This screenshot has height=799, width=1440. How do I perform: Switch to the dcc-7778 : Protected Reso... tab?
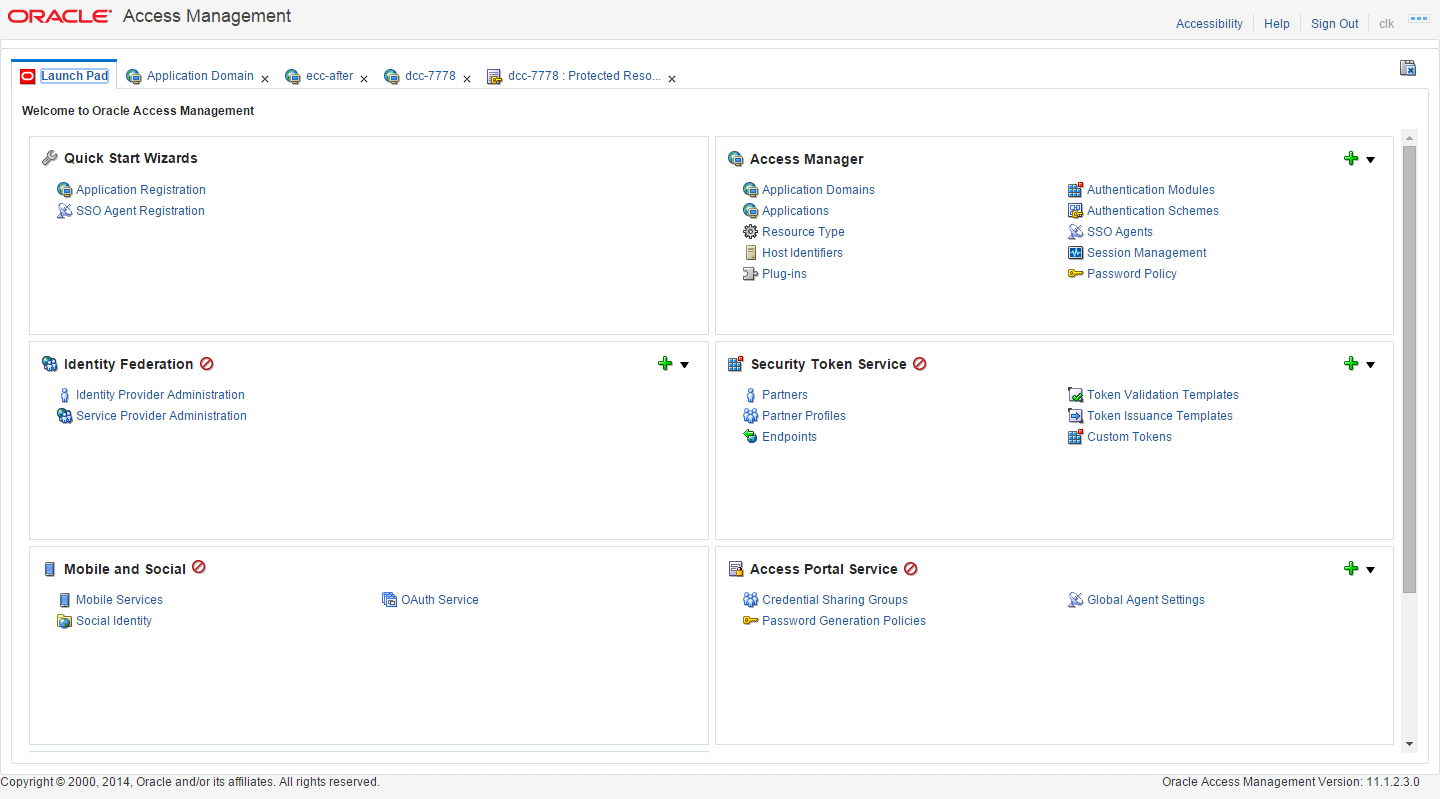[584, 76]
